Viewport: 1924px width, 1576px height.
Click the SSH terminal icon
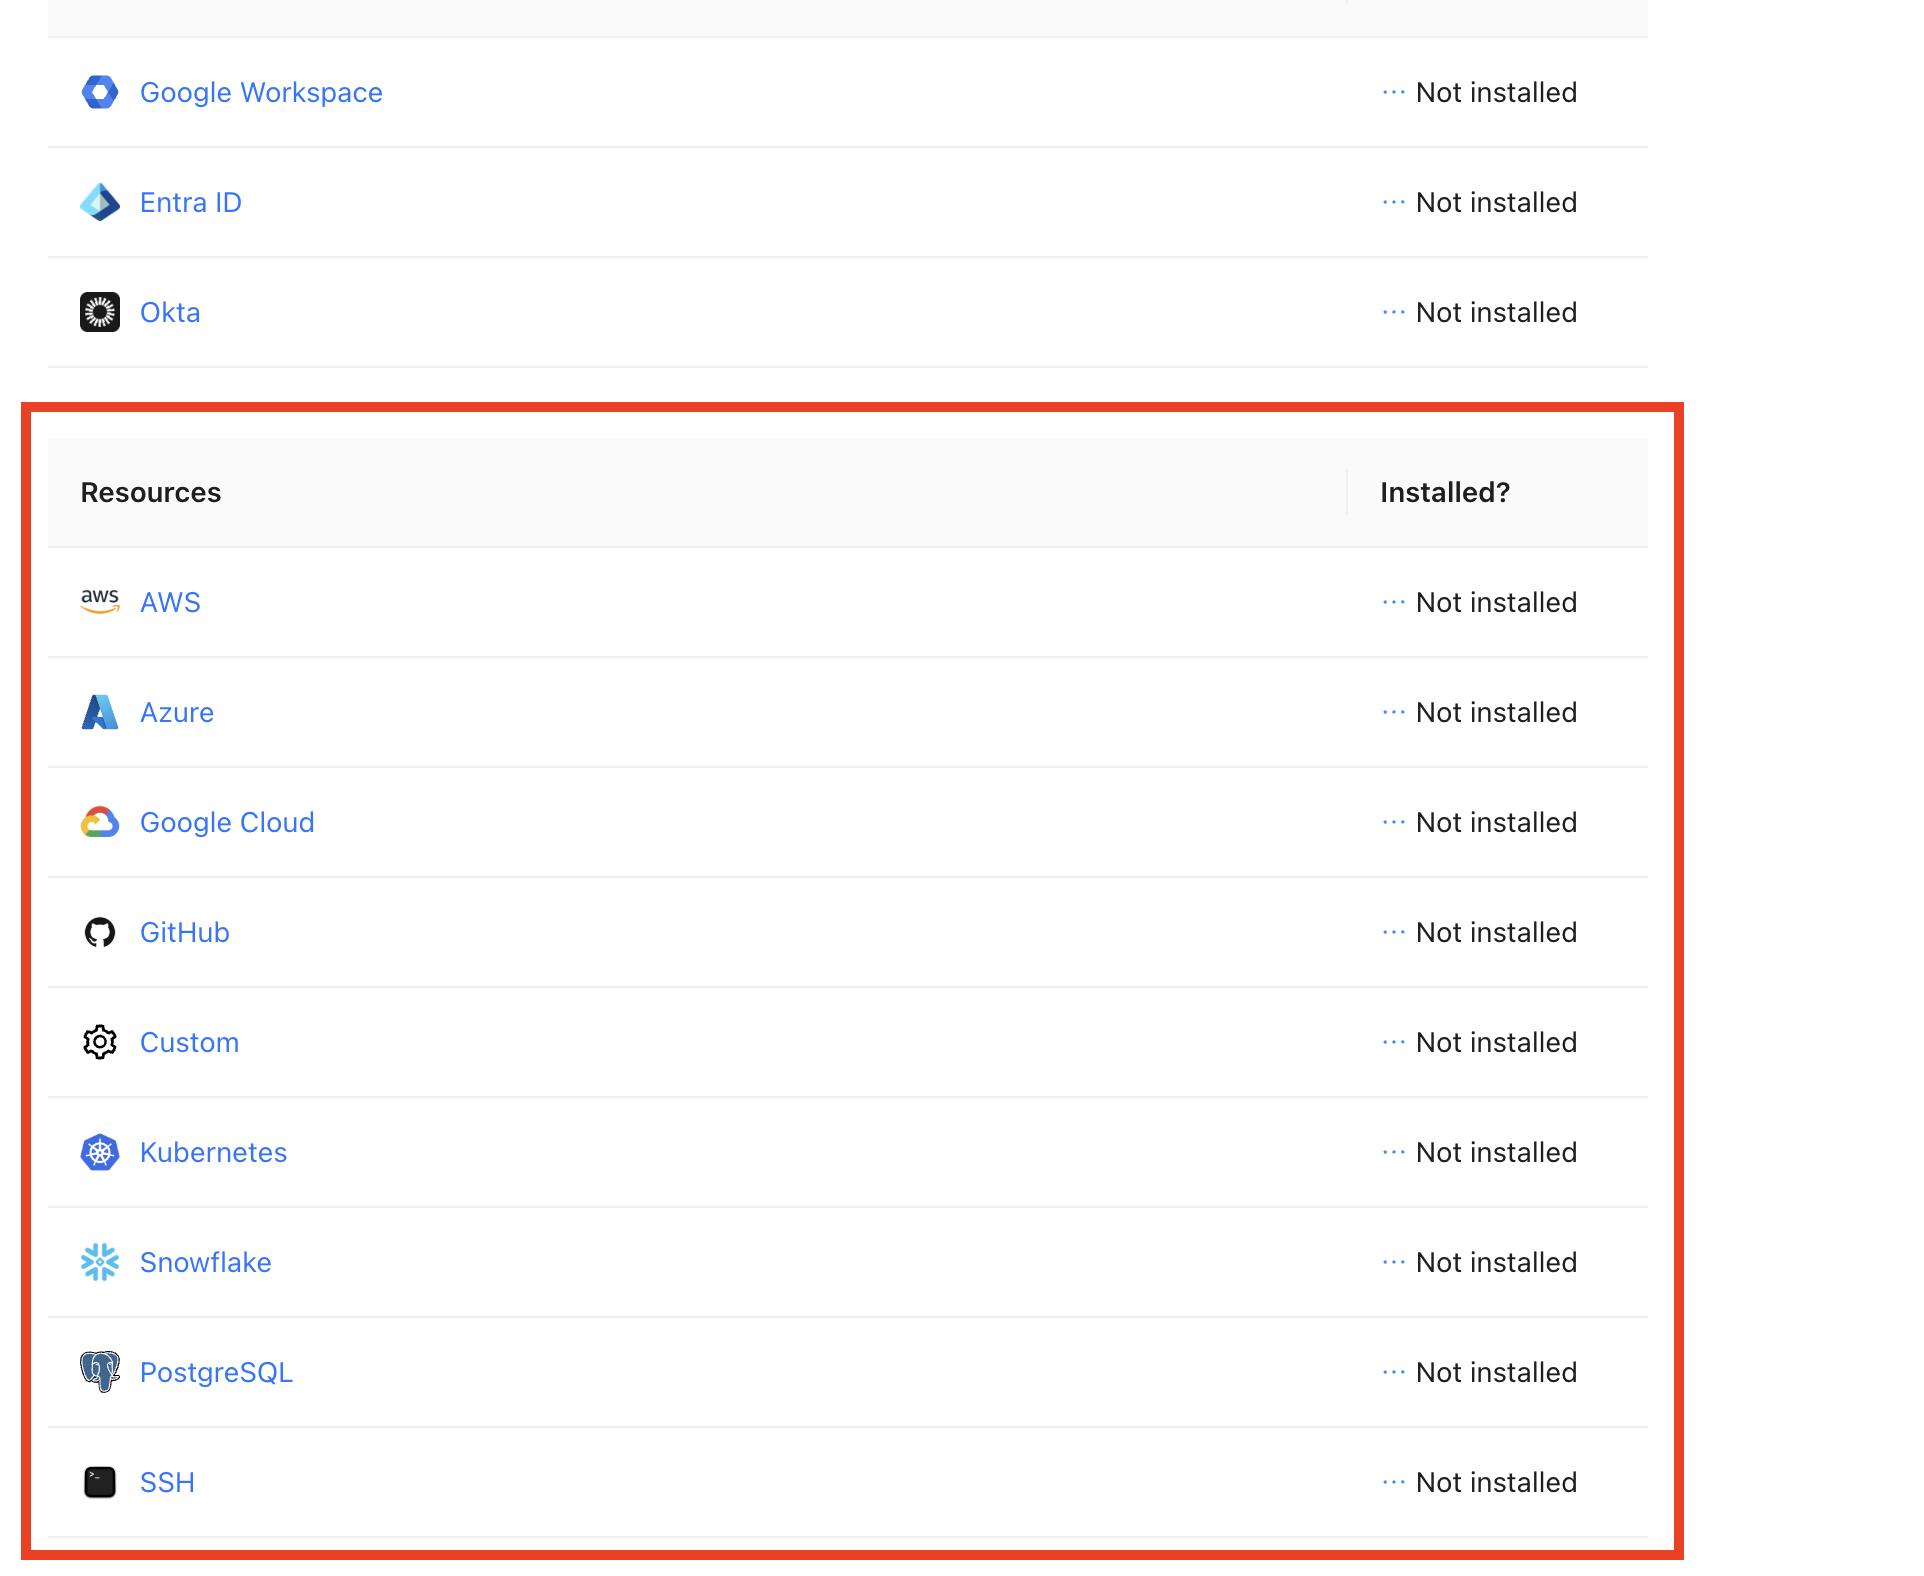point(100,1482)
